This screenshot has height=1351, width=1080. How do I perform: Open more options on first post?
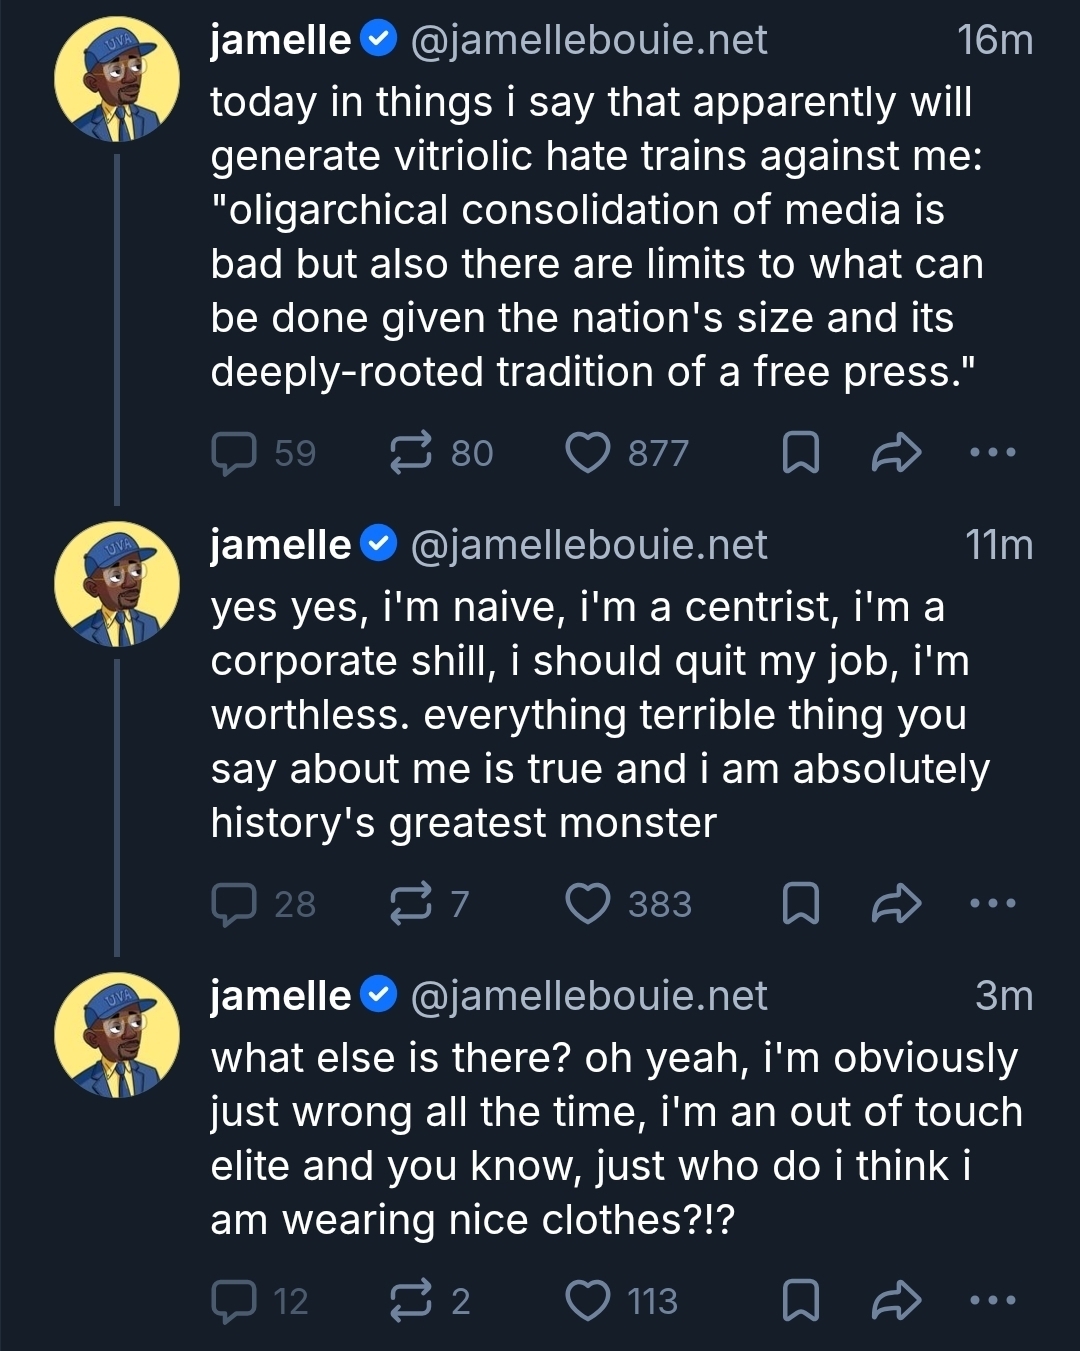pyautogui.click(x=993, y=453)
